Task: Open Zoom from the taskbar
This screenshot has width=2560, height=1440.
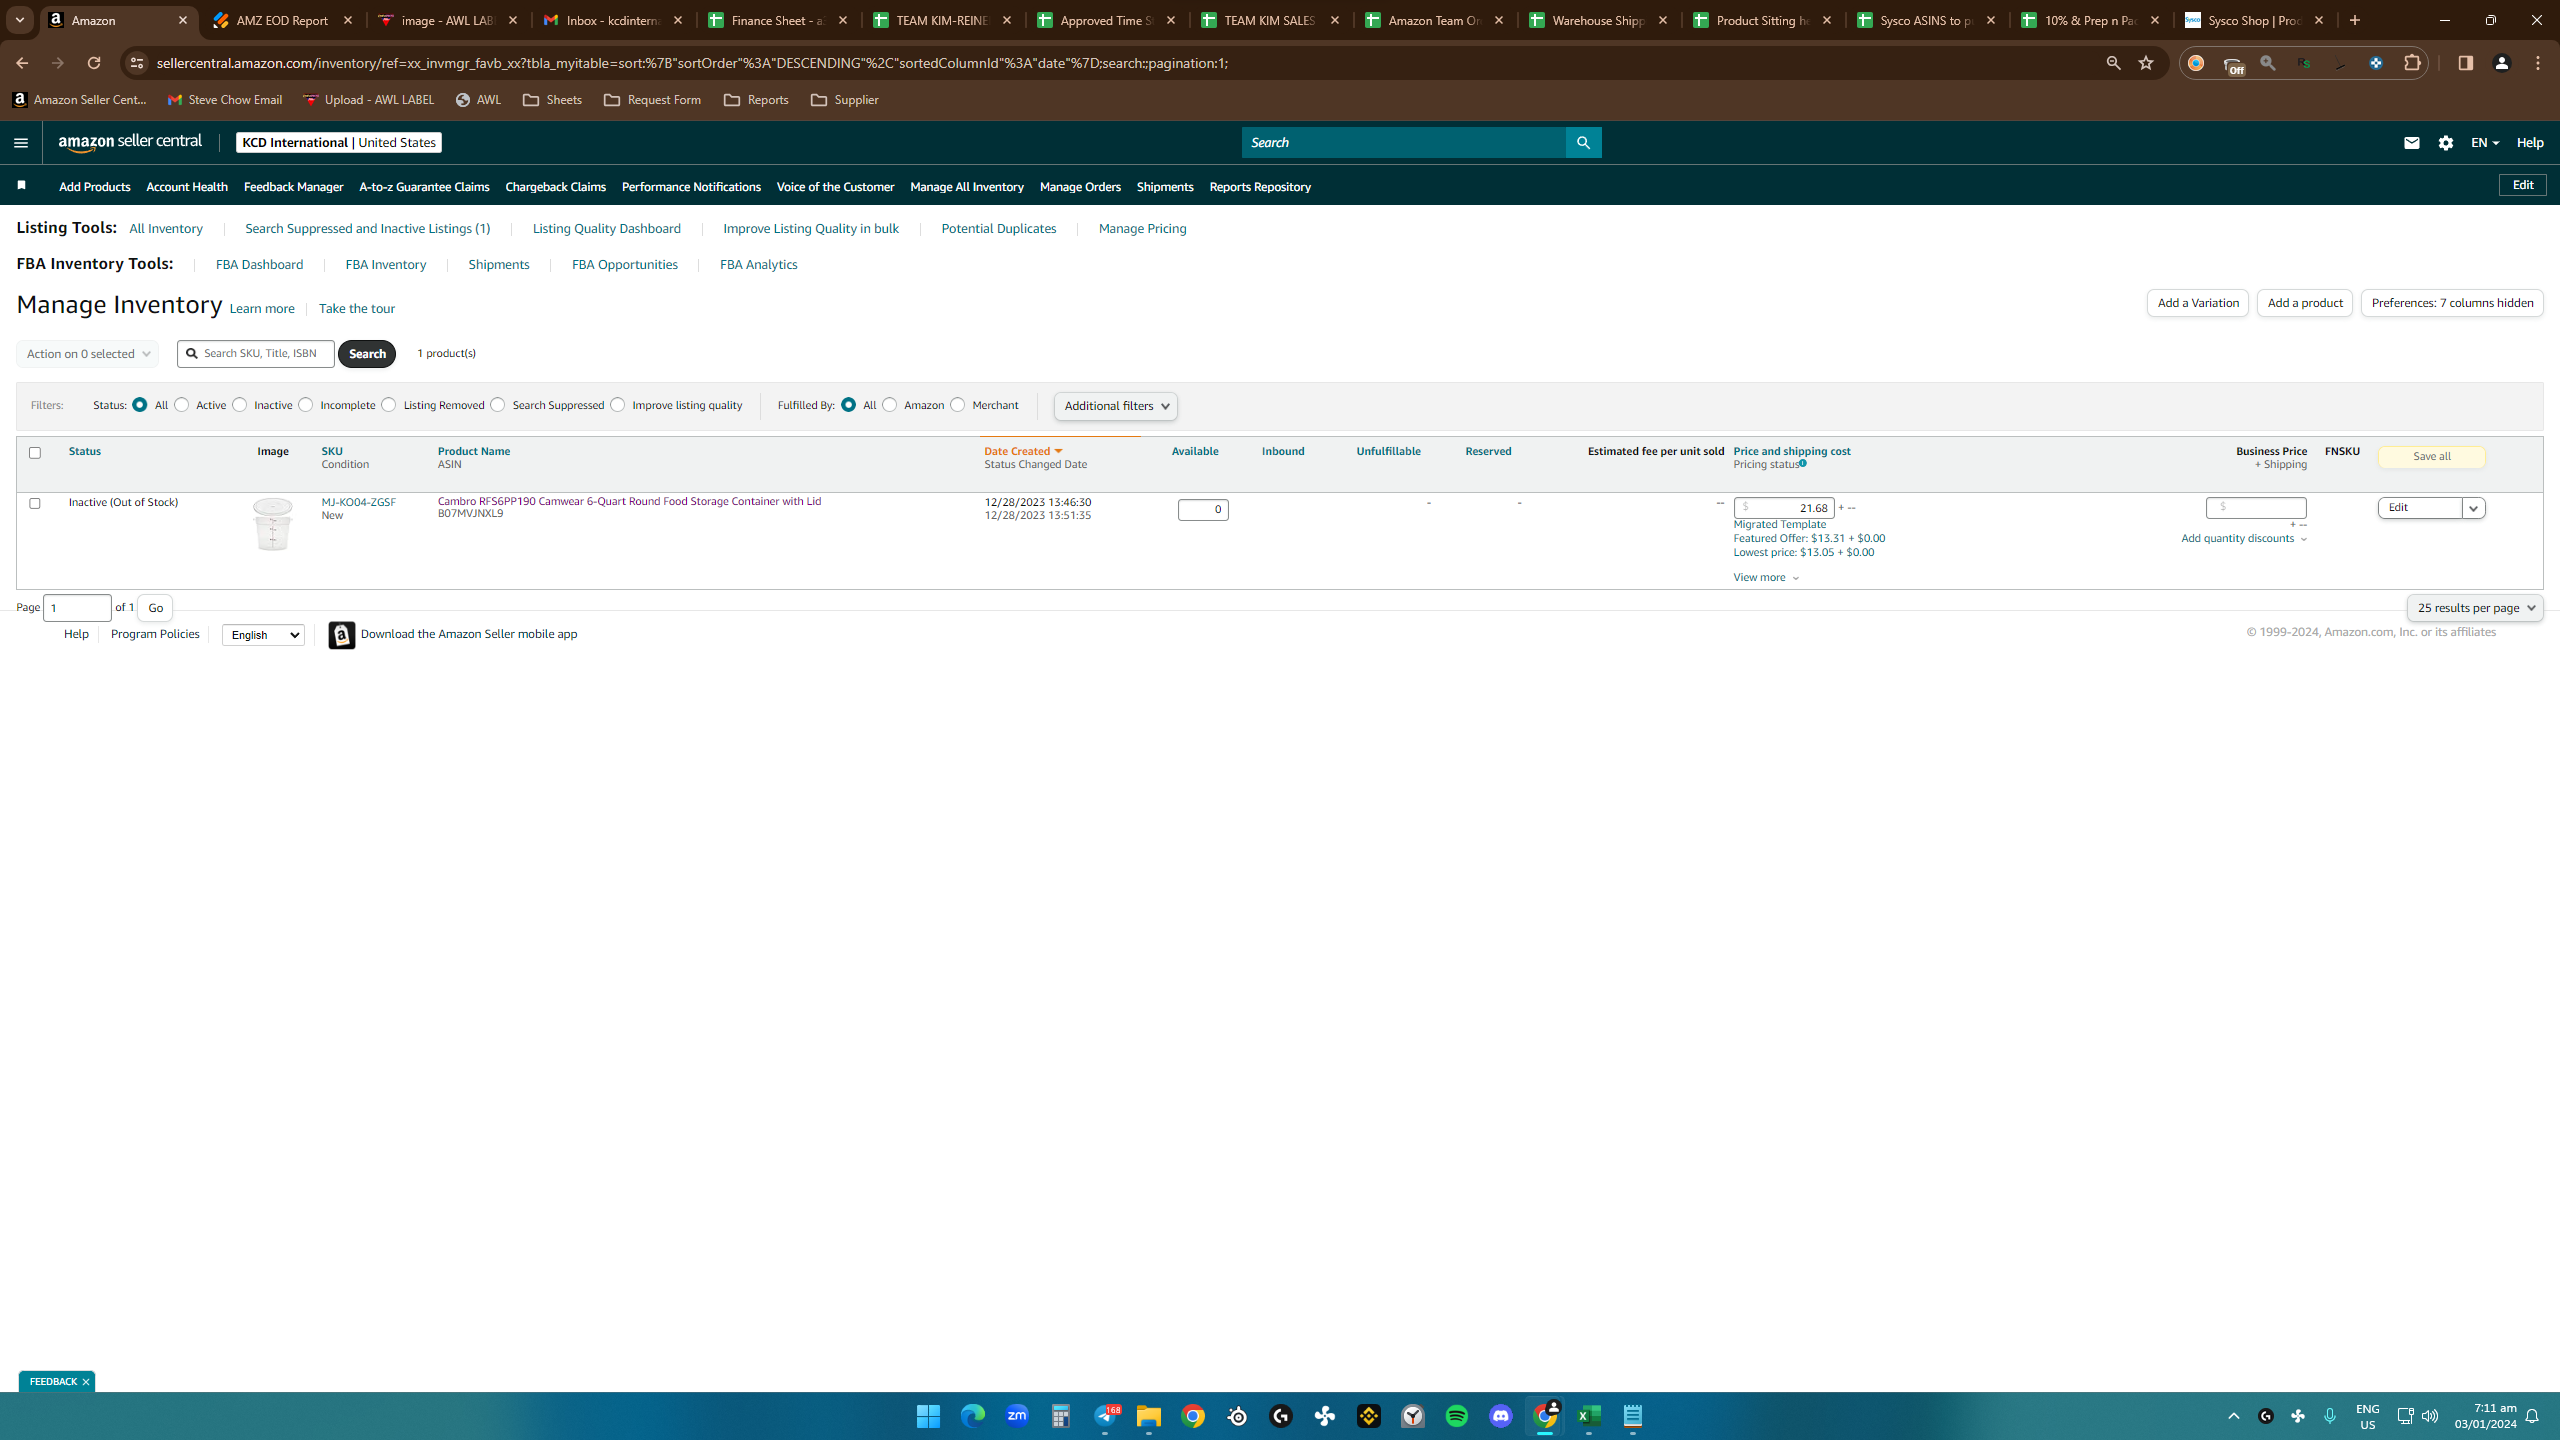Action: [x=1017, y=1416]
